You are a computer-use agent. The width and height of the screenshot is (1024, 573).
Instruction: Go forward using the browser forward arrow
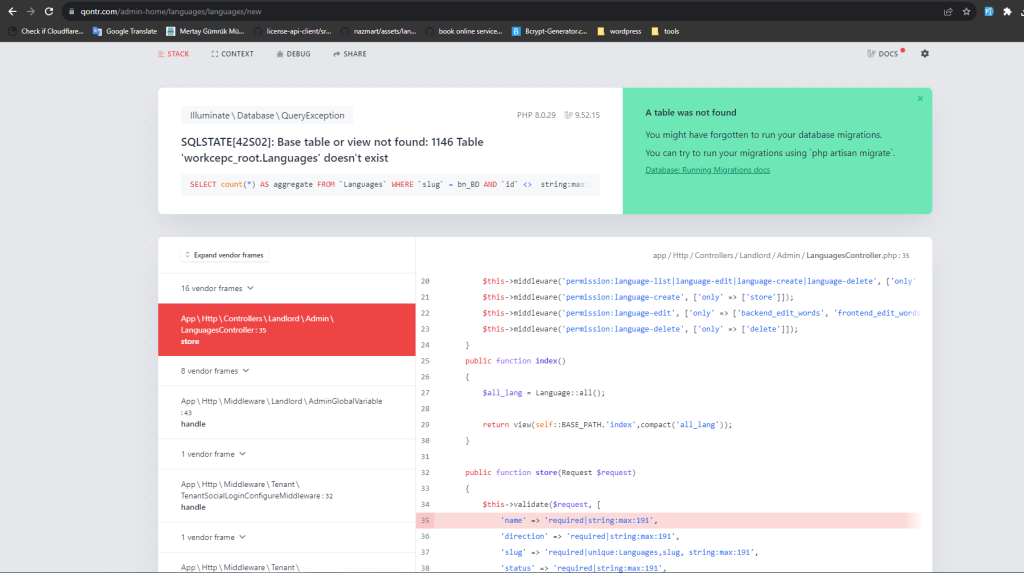[x=30, y=11]
